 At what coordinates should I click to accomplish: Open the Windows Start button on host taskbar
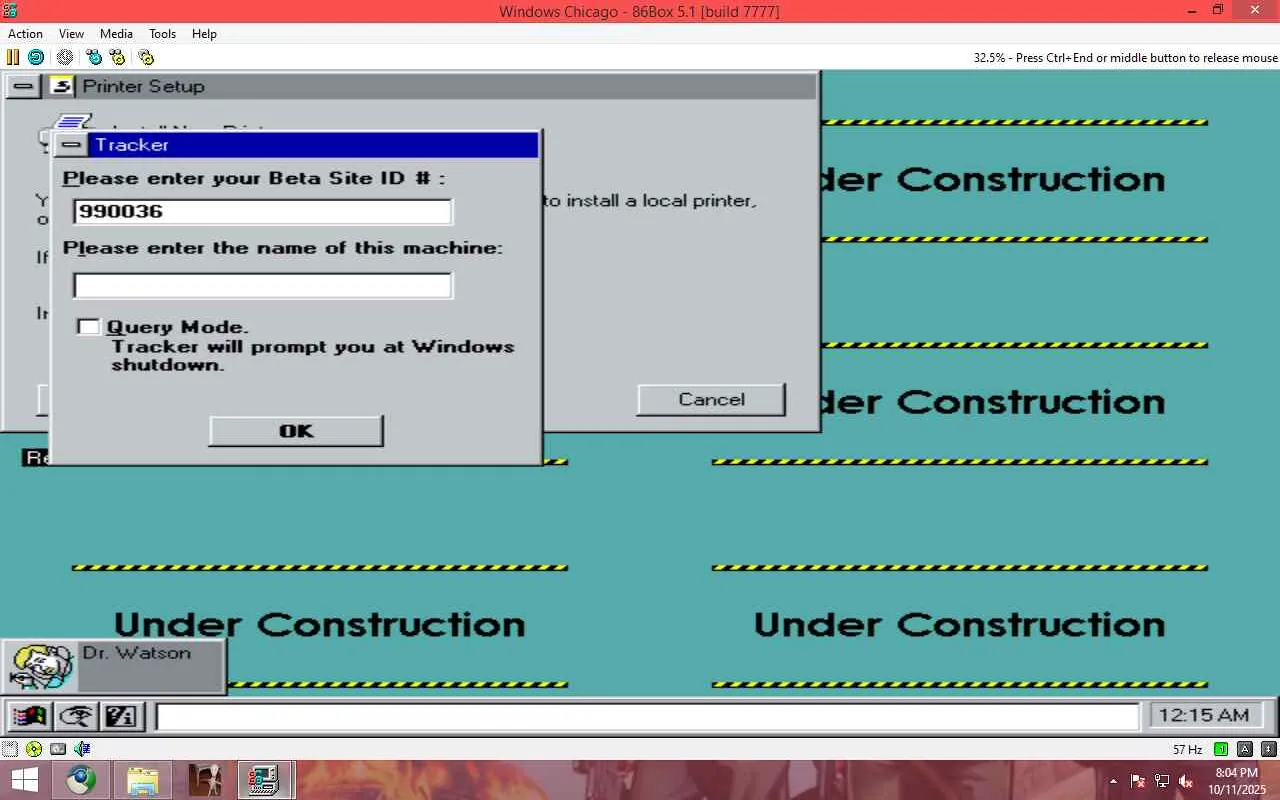(24, 780)
